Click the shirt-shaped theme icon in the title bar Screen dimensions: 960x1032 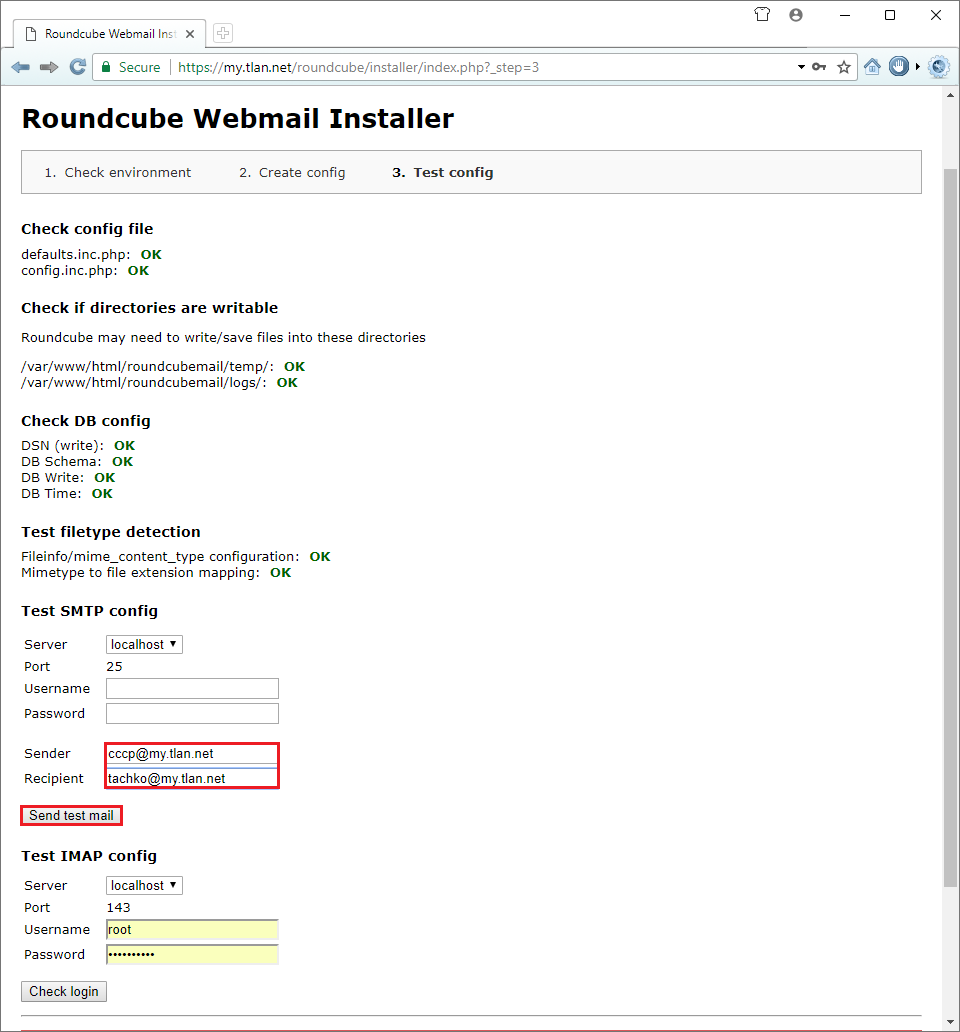pos(762,14)
